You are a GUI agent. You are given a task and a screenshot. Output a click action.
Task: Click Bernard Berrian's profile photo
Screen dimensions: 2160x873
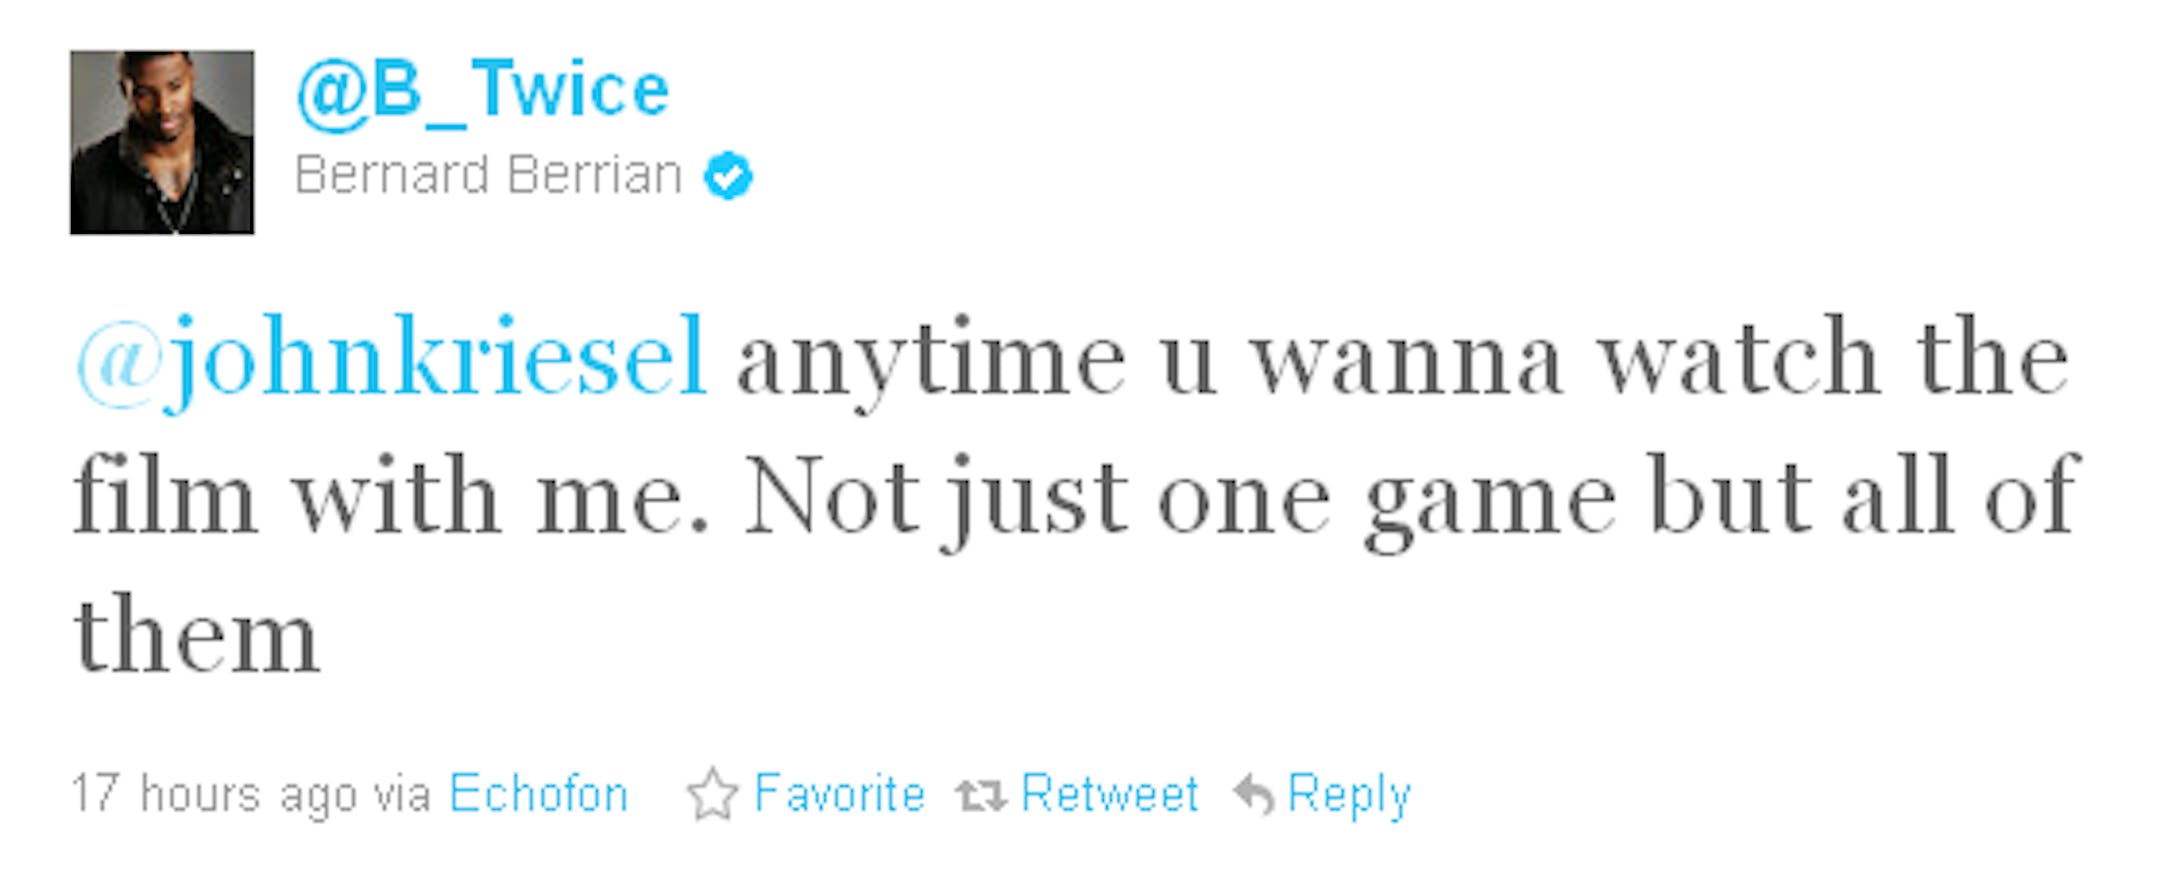tap(162, 142)
